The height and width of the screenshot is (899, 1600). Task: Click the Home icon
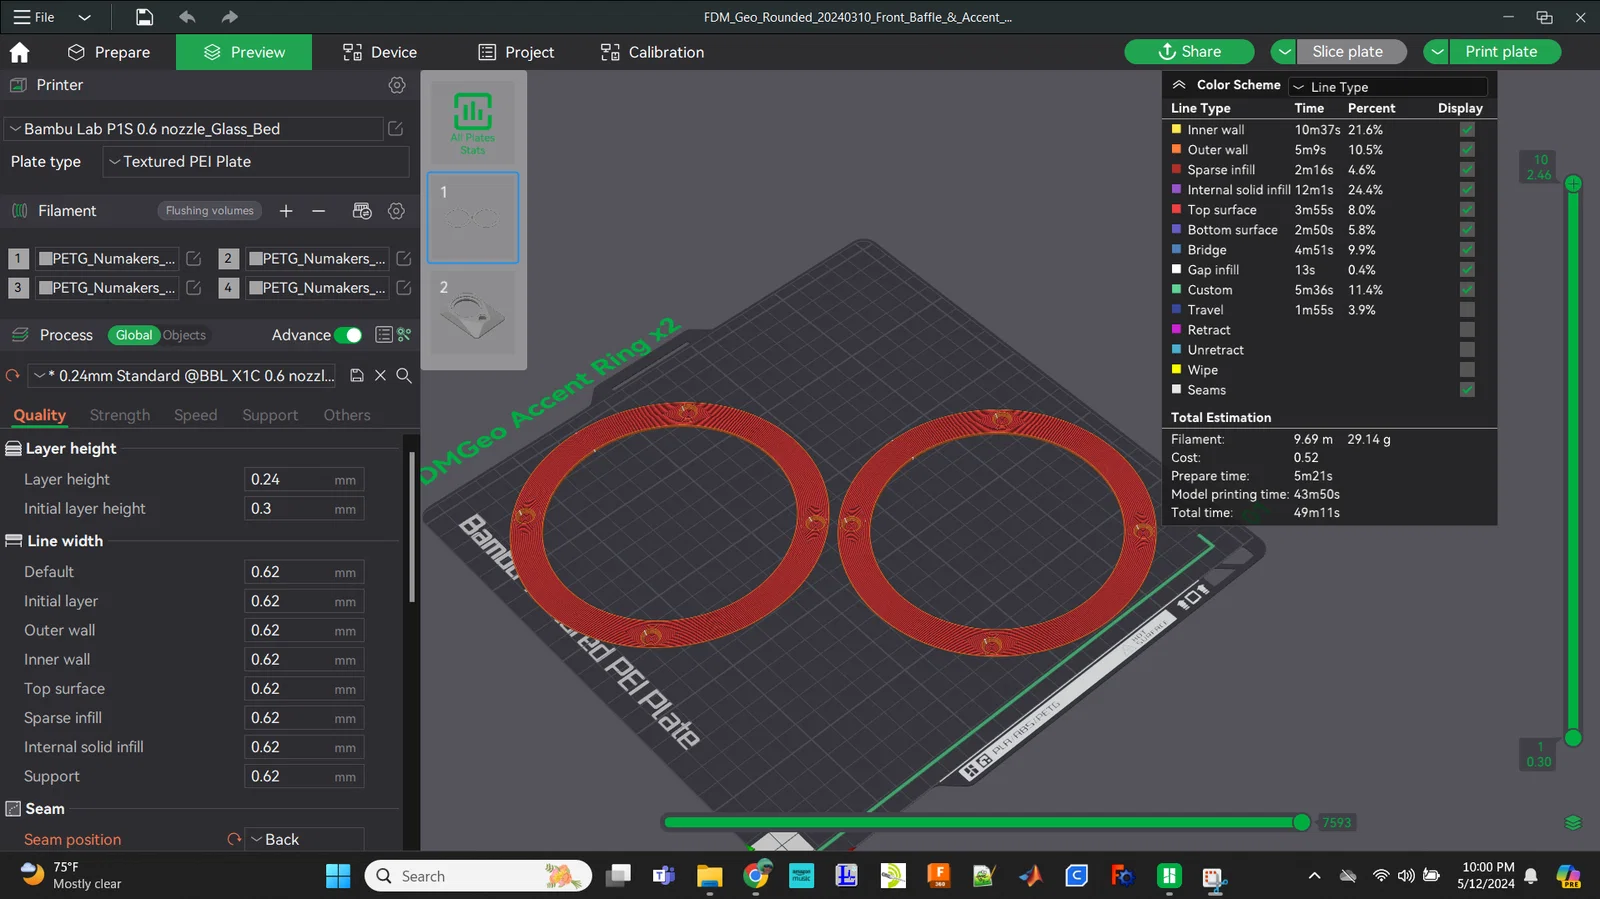pos(19,52)
